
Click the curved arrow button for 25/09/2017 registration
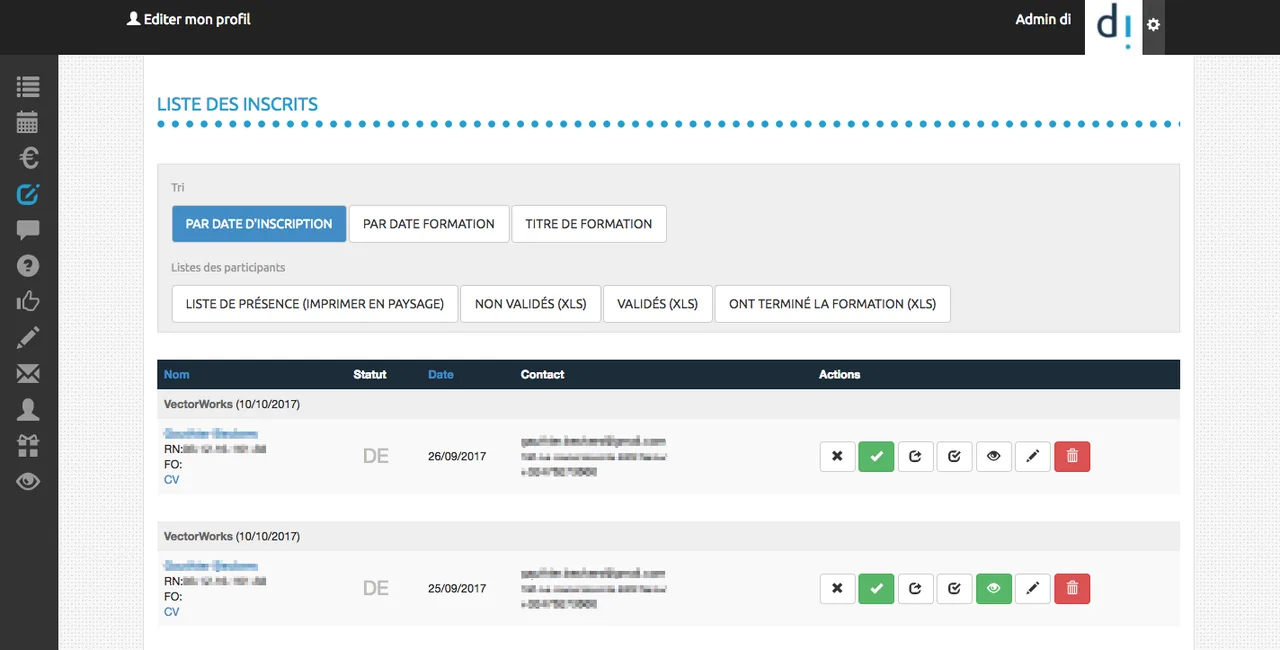pos(915,589)
